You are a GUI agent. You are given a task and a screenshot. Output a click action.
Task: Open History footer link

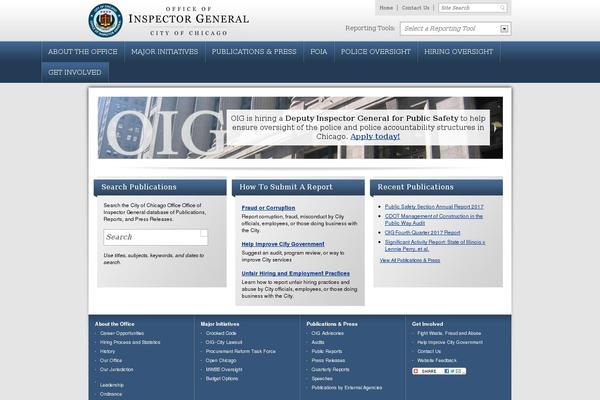click(x=107, y=351)
